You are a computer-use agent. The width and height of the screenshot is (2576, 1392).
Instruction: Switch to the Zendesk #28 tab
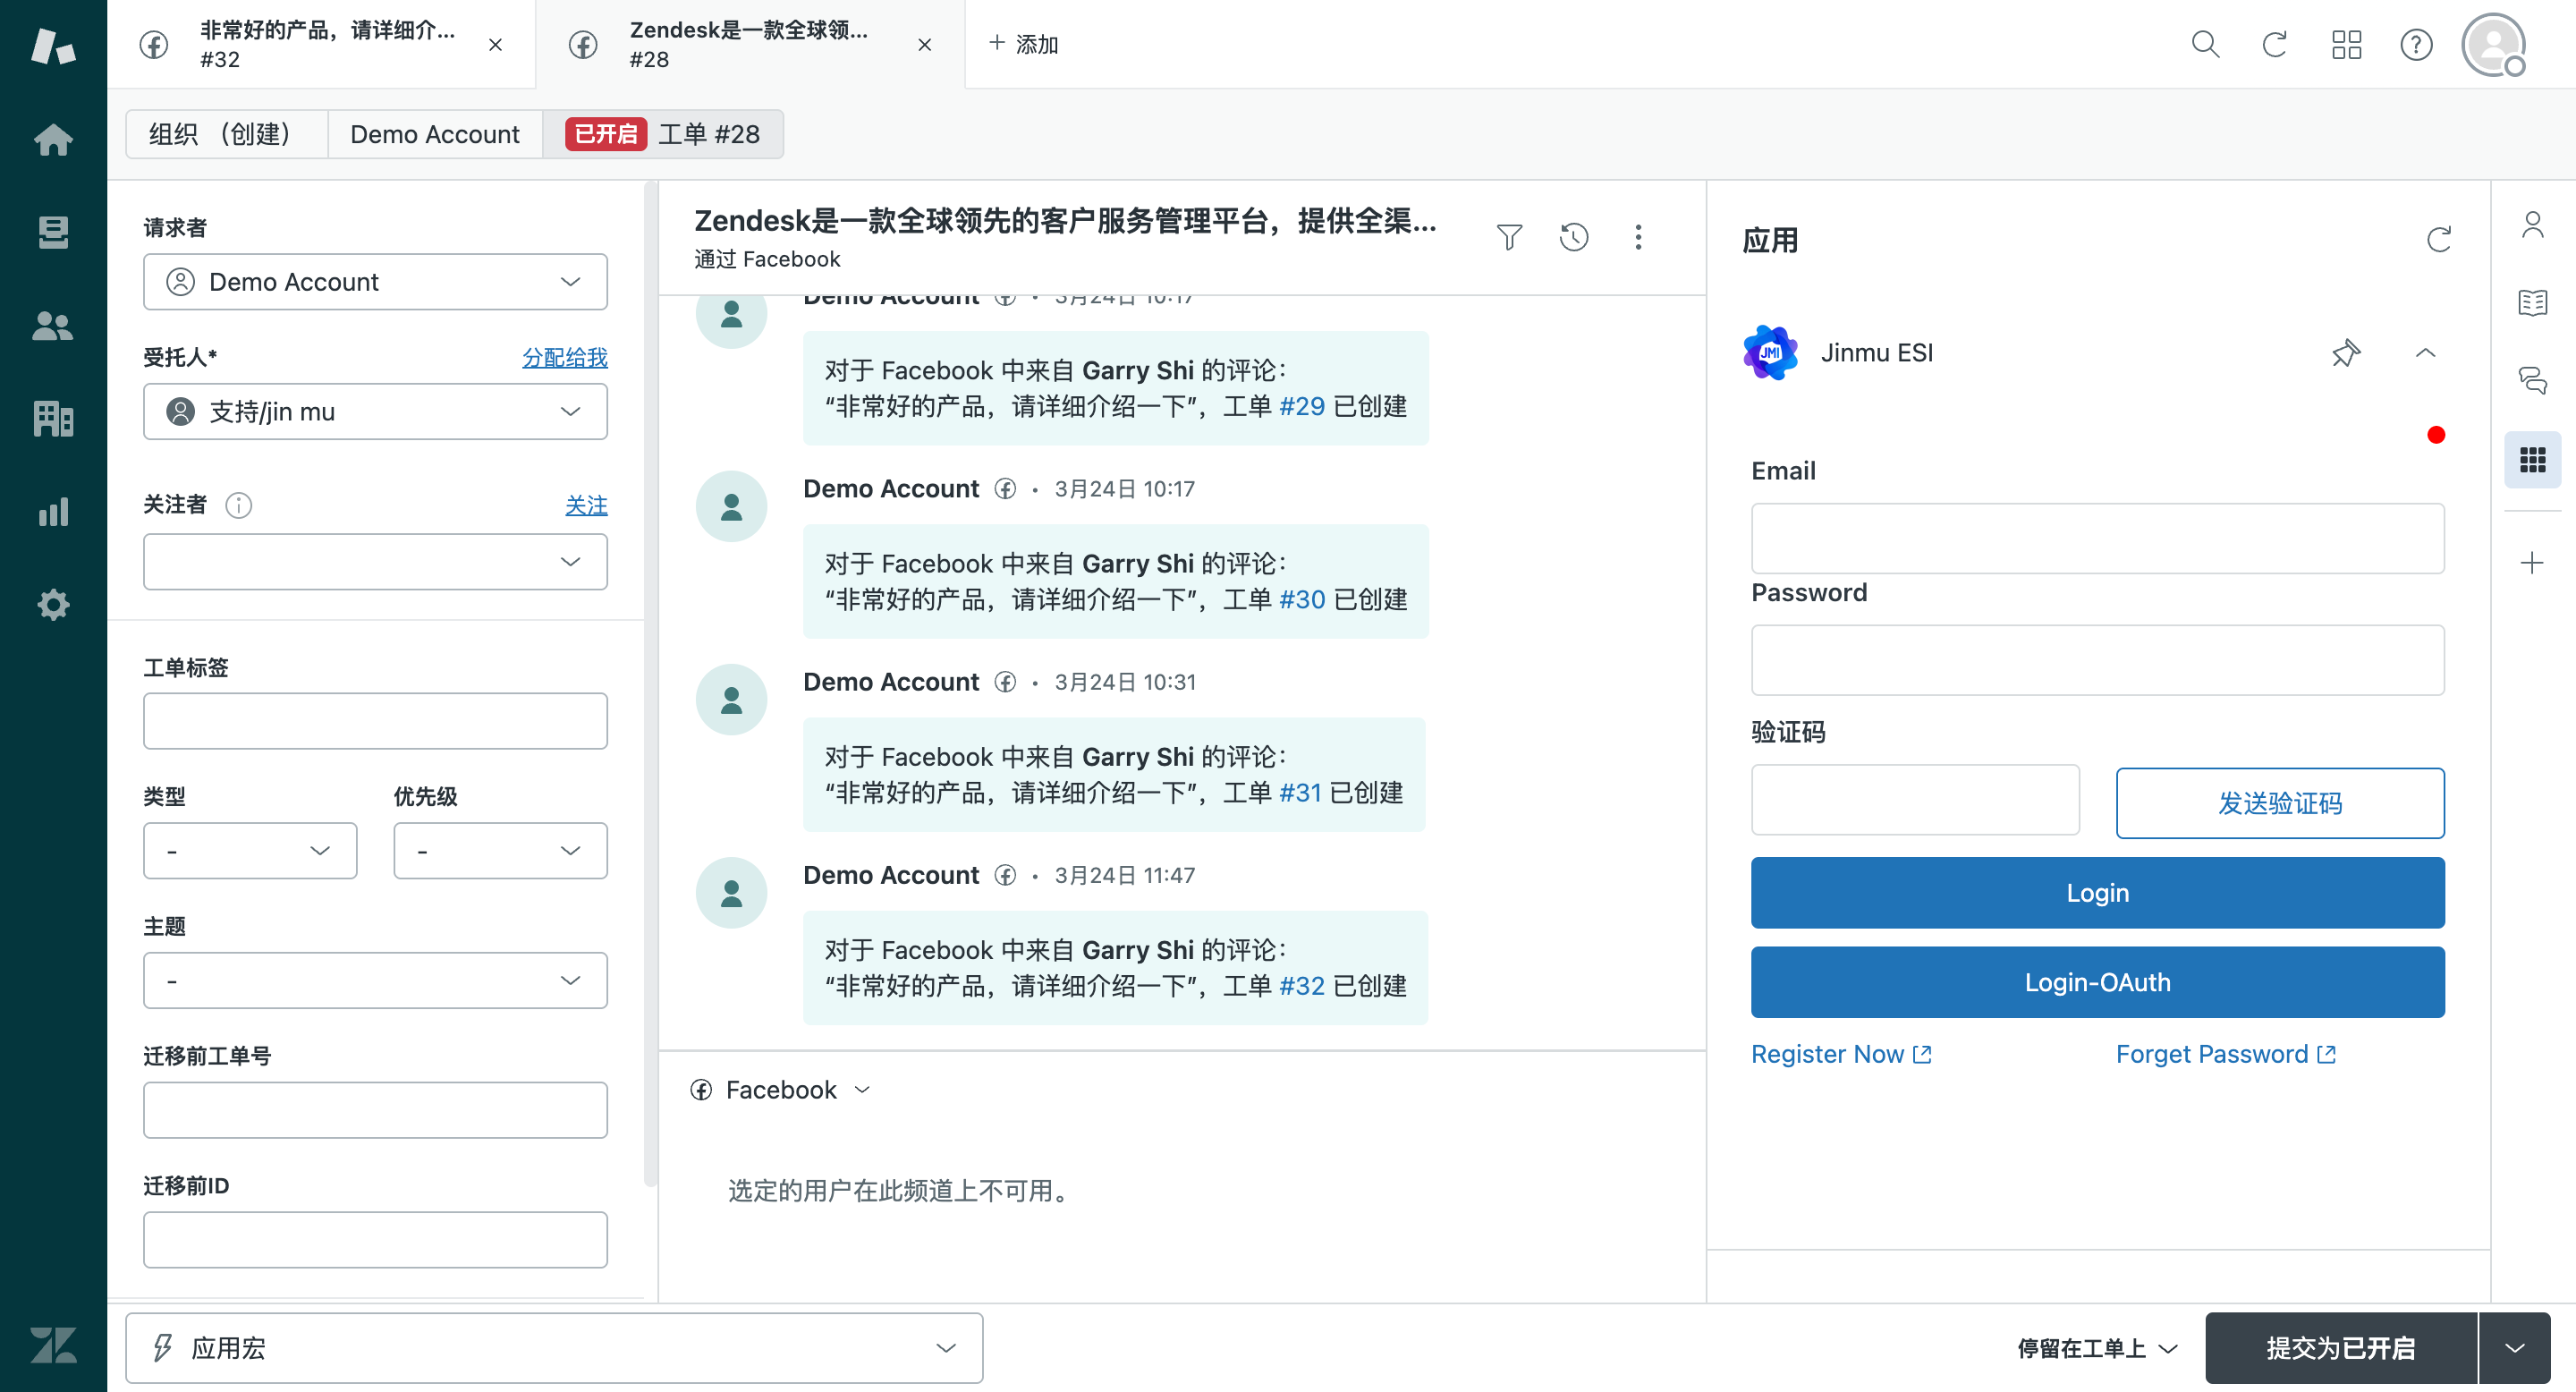tap(751, 45)
